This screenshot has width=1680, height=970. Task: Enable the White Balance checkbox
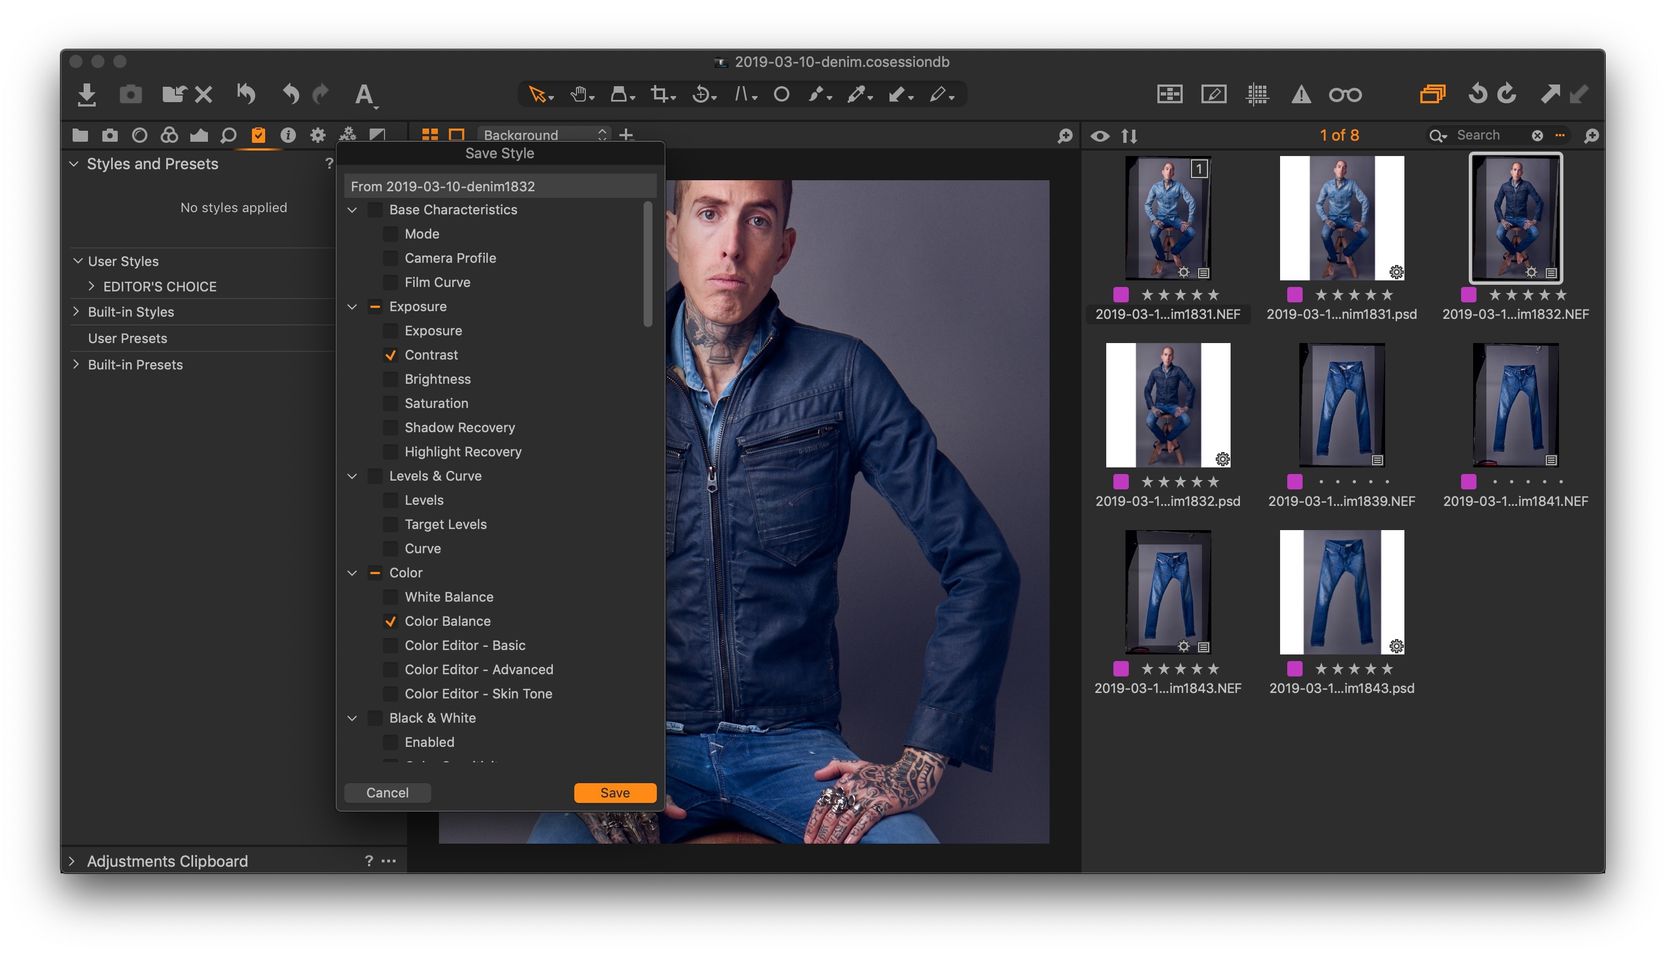tap(391, 597)
